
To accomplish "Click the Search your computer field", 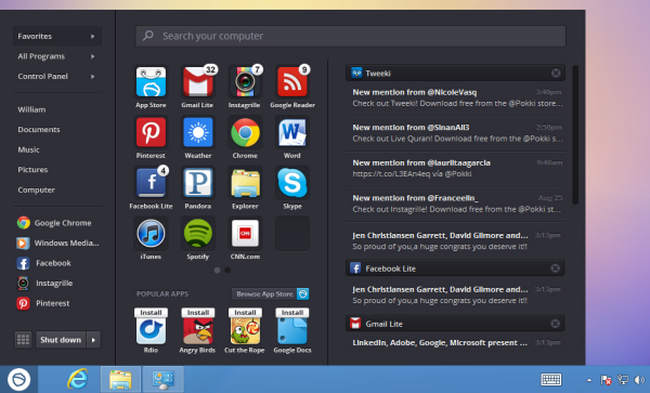I will point(351,36).
